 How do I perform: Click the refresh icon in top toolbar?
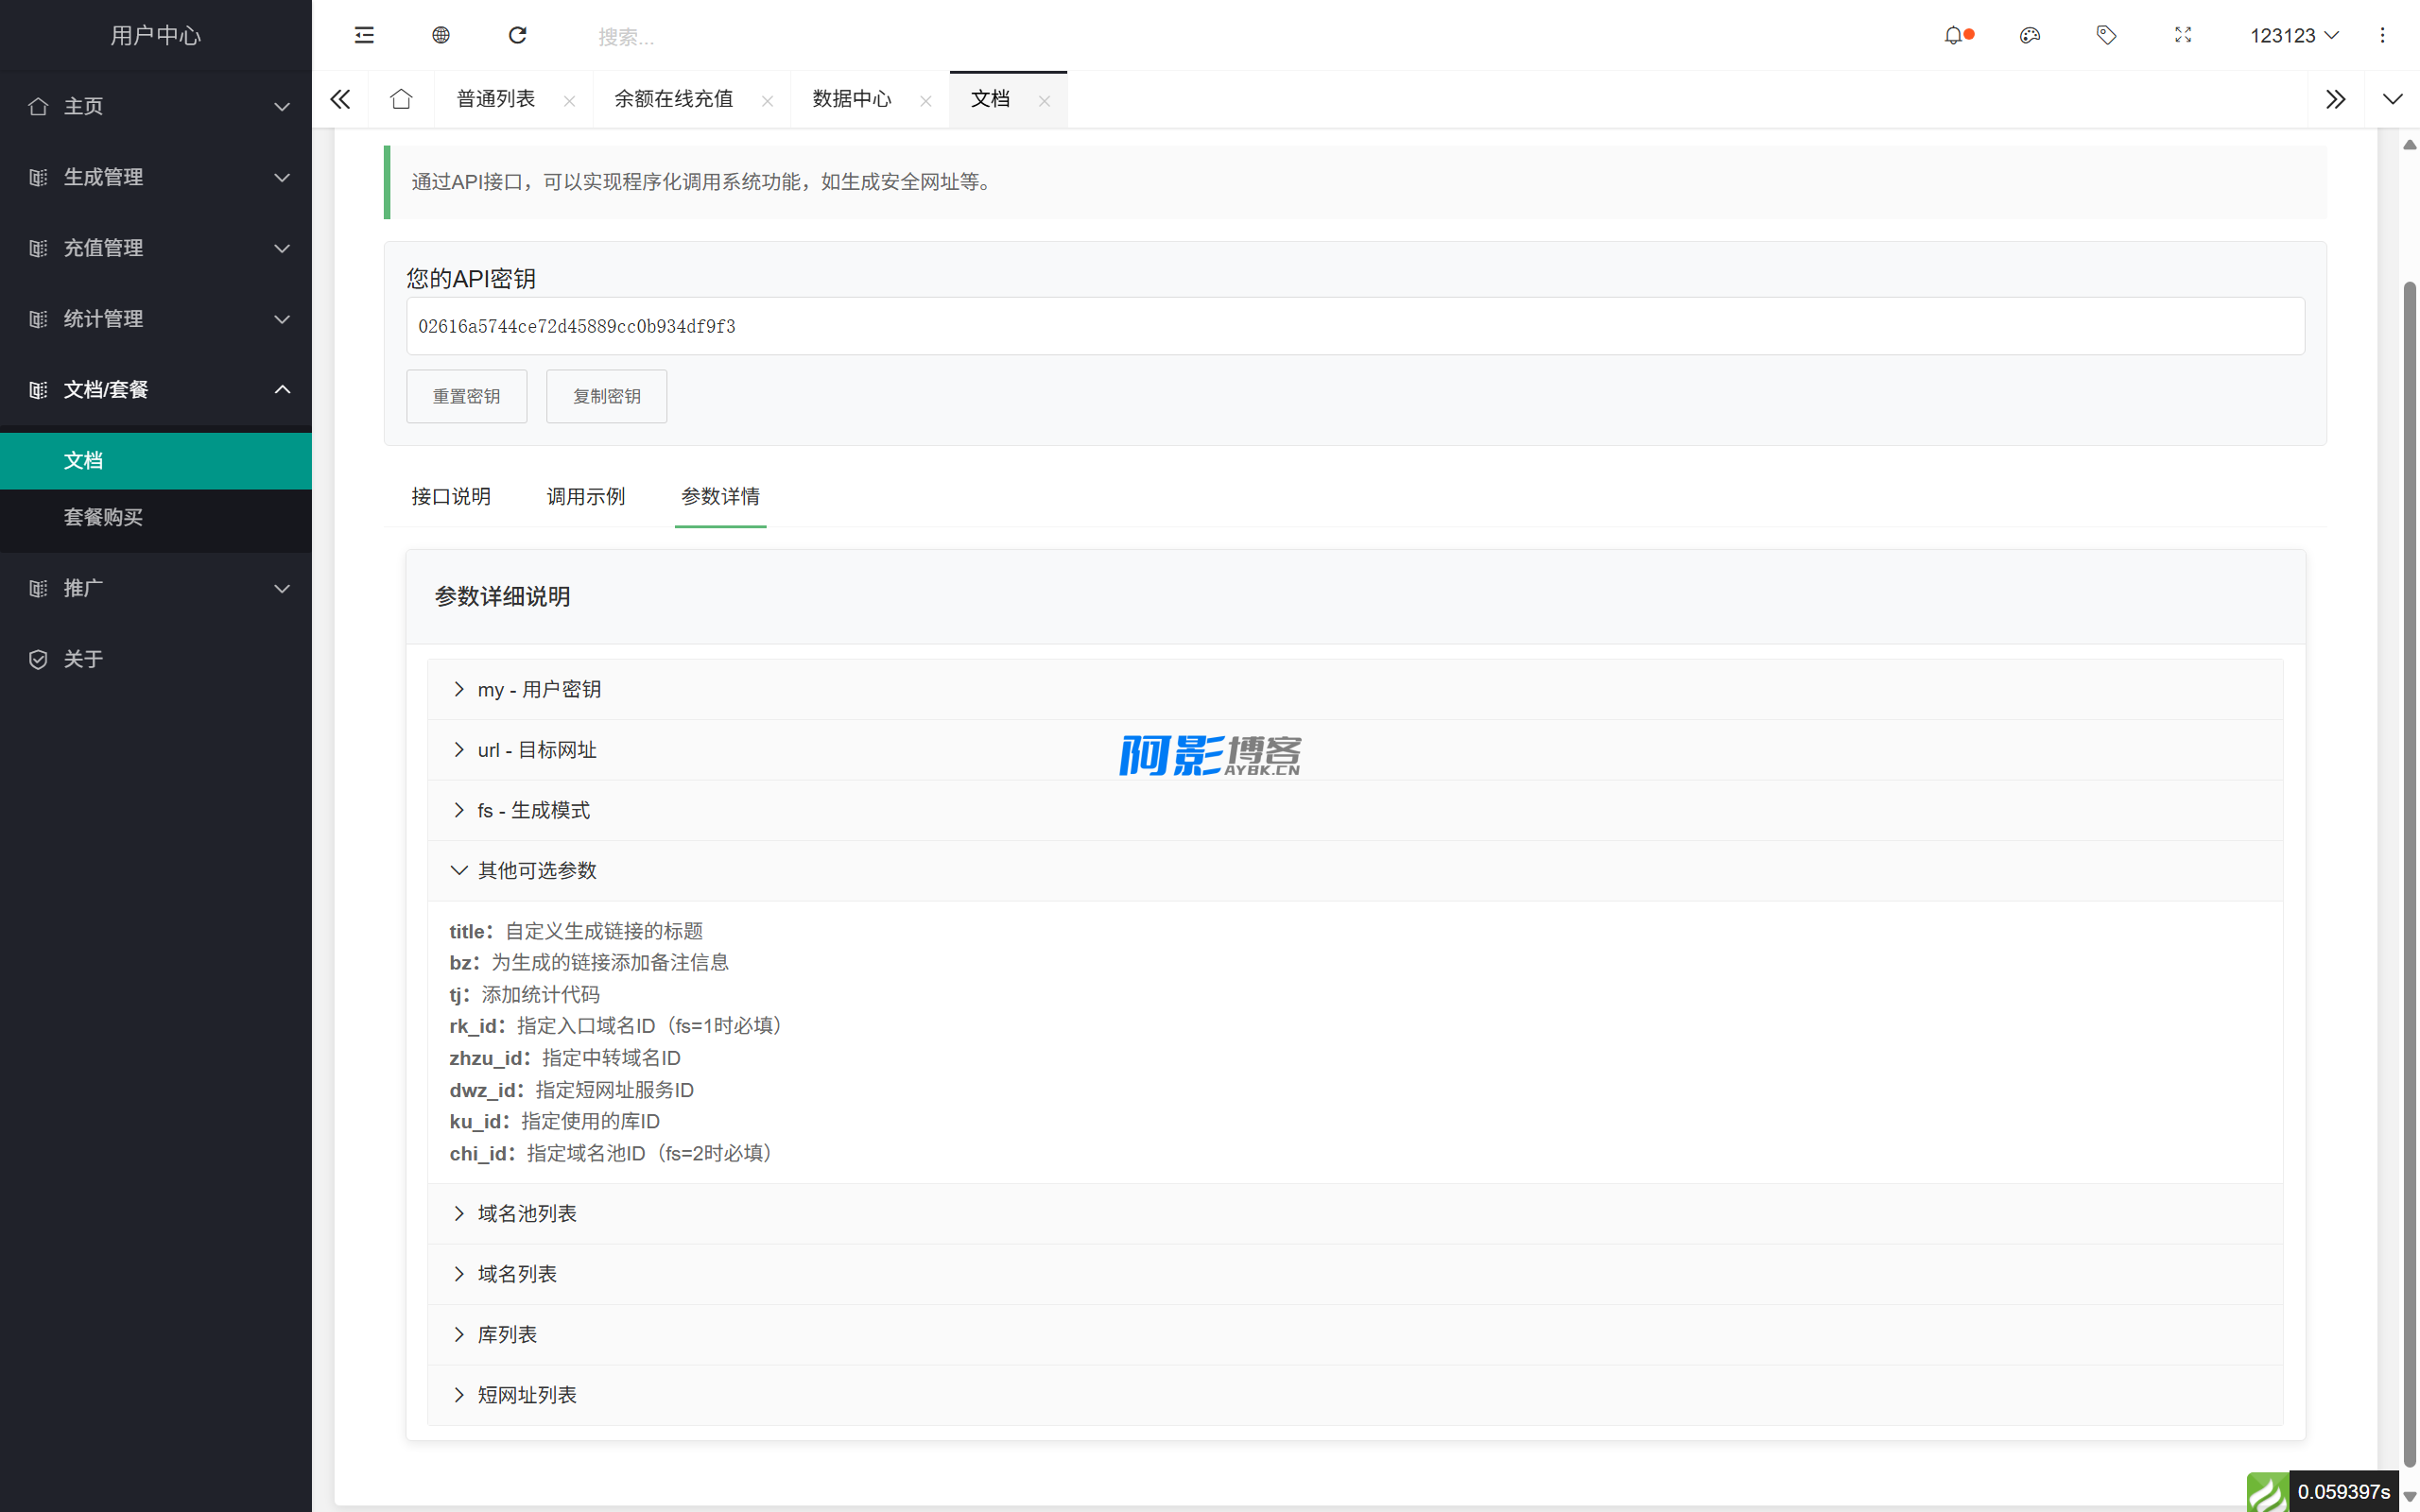click(517, 35)
